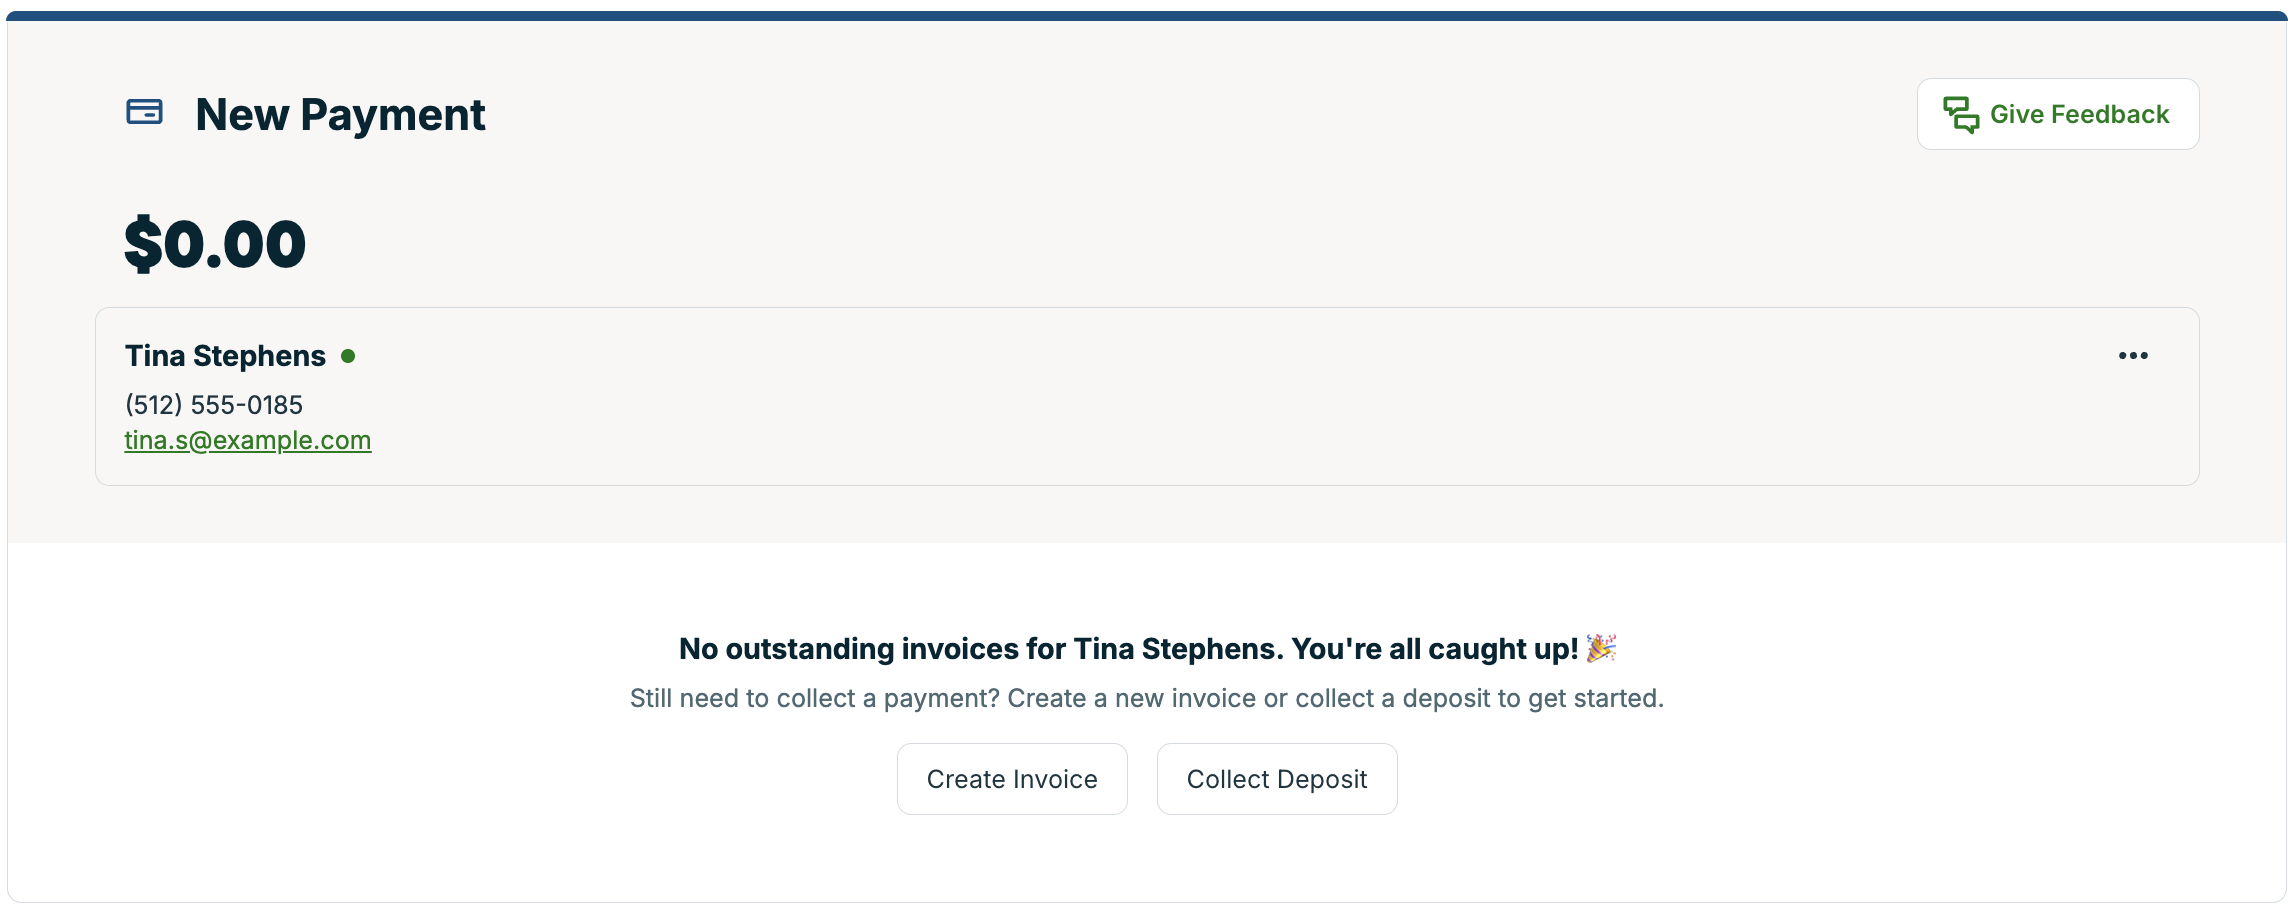Click the Create Invoice button
Viewport: 2294px width, 914px height.
click(x=1011, y=779)
